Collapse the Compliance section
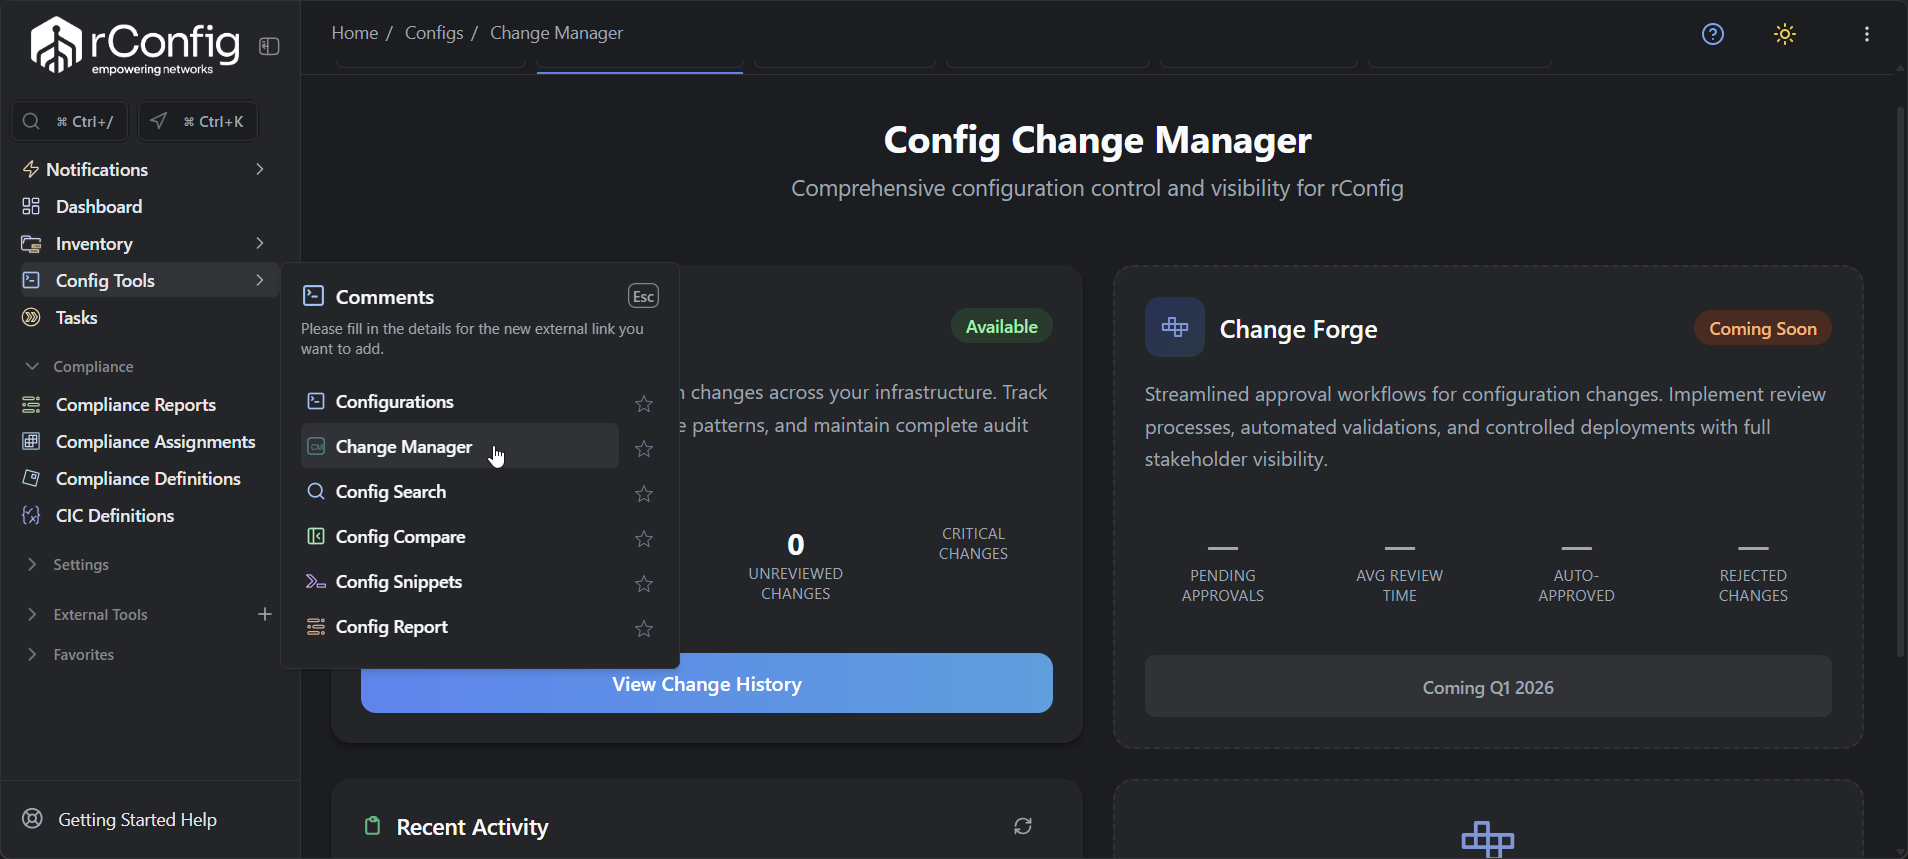The image size is (1908, 859). (32, 366)
